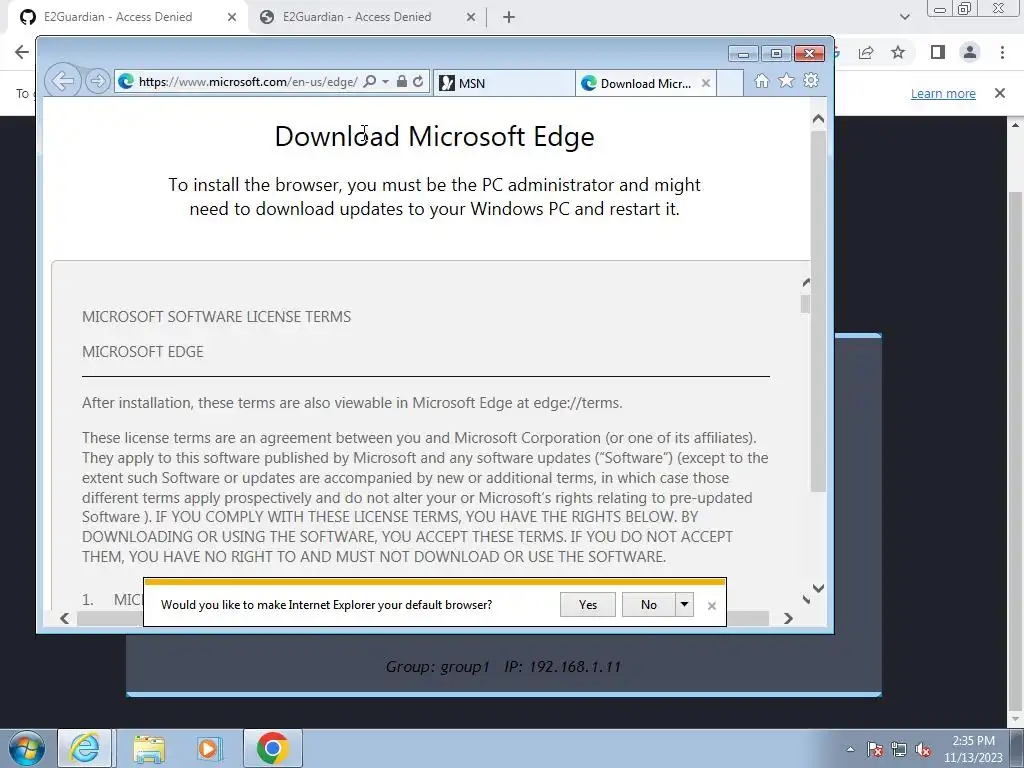Switch to the MSN tab
Image resolution: width=1024 pixels, height=768 pixels.
click(x=504, y=83)
